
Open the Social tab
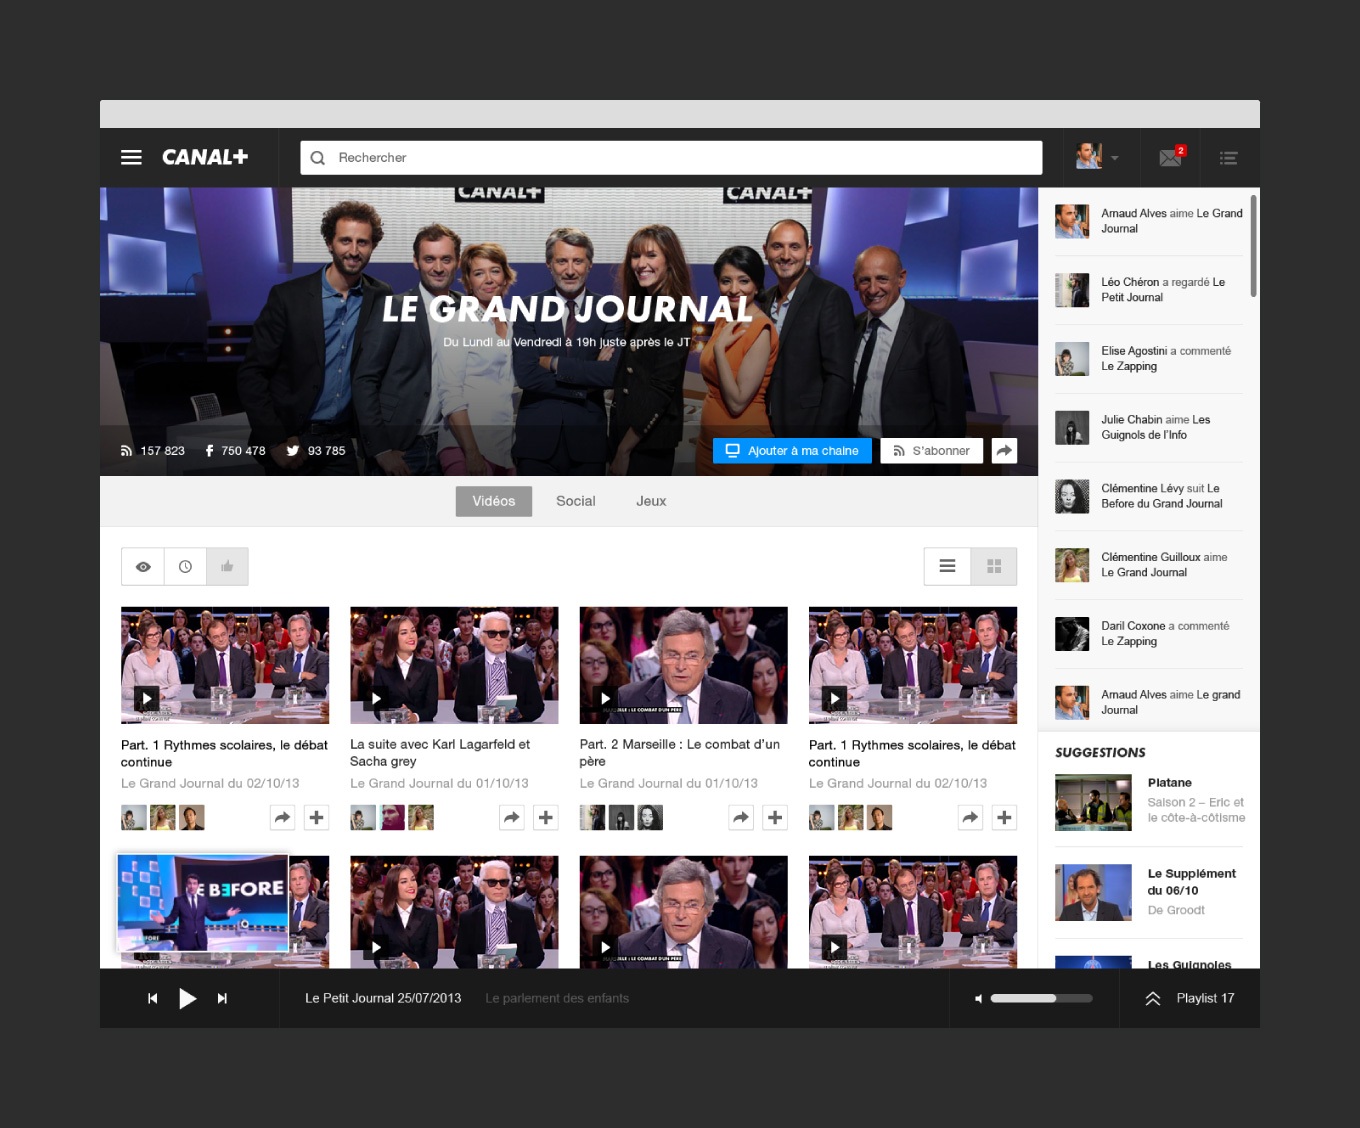tap(575, 501)
